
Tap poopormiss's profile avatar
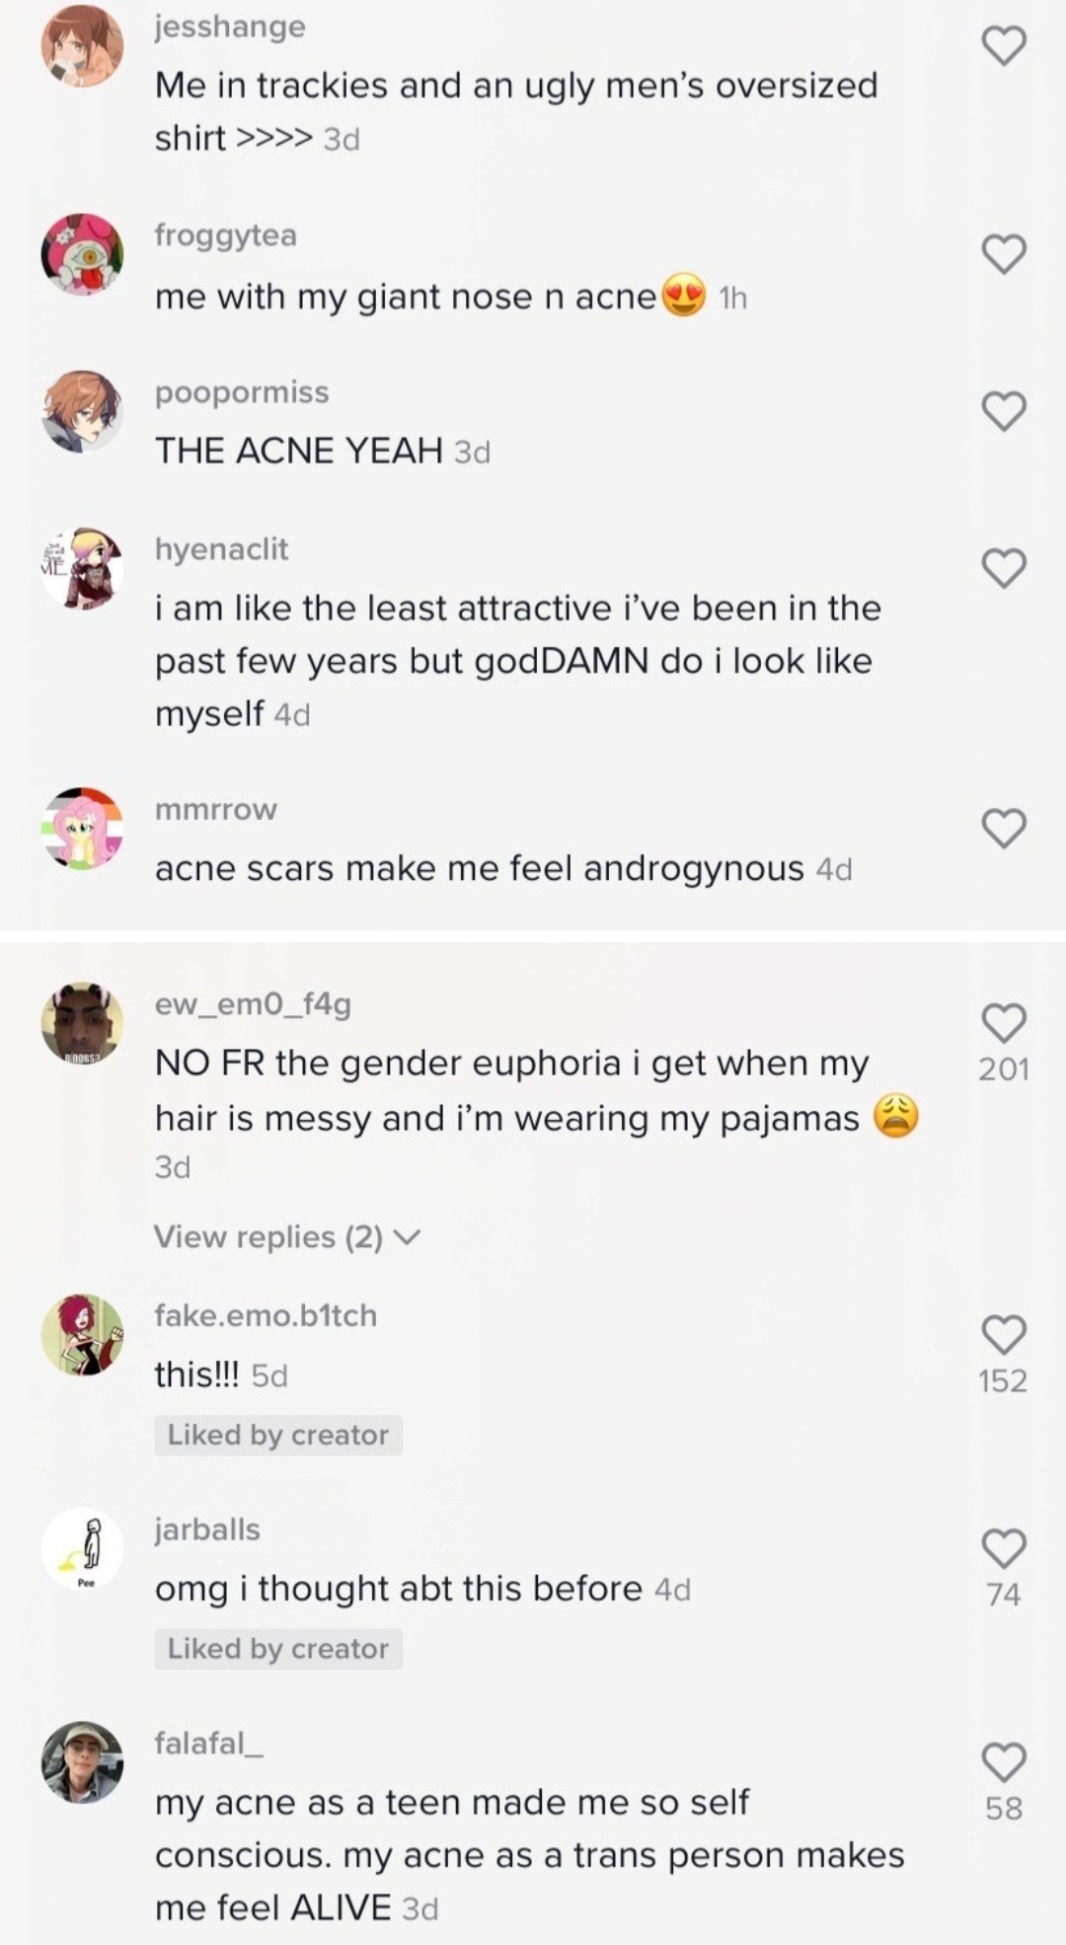(x=82, y=411)
